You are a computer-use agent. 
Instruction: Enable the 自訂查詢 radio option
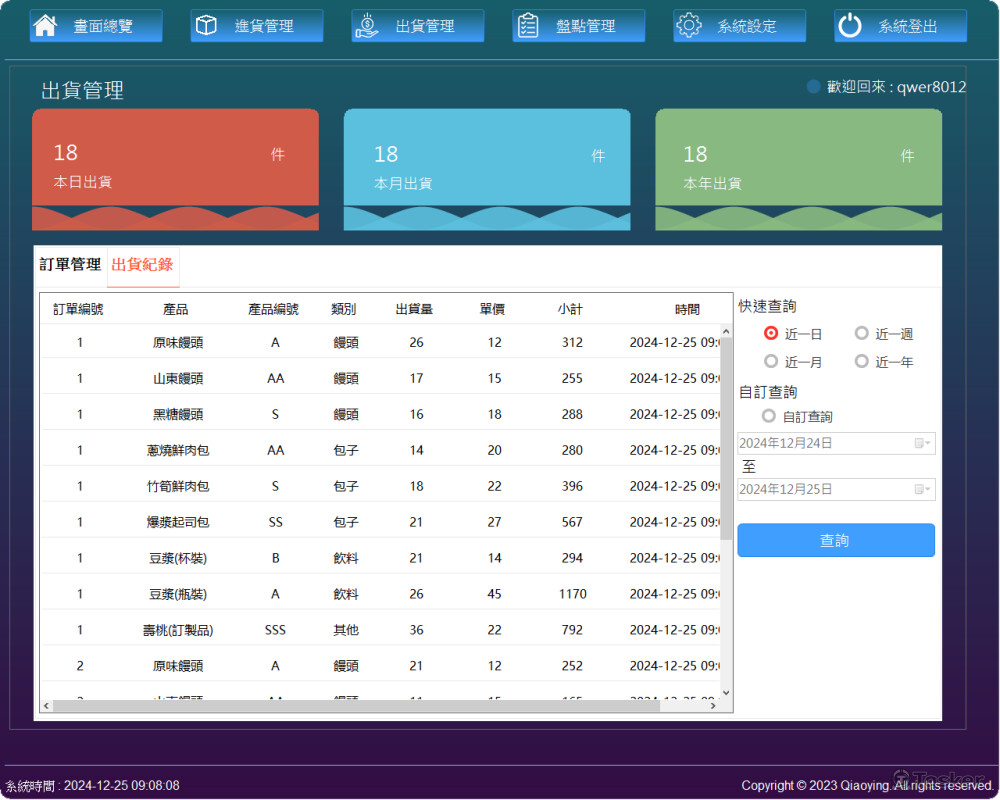pyautogui.click(x=769, y=416)
